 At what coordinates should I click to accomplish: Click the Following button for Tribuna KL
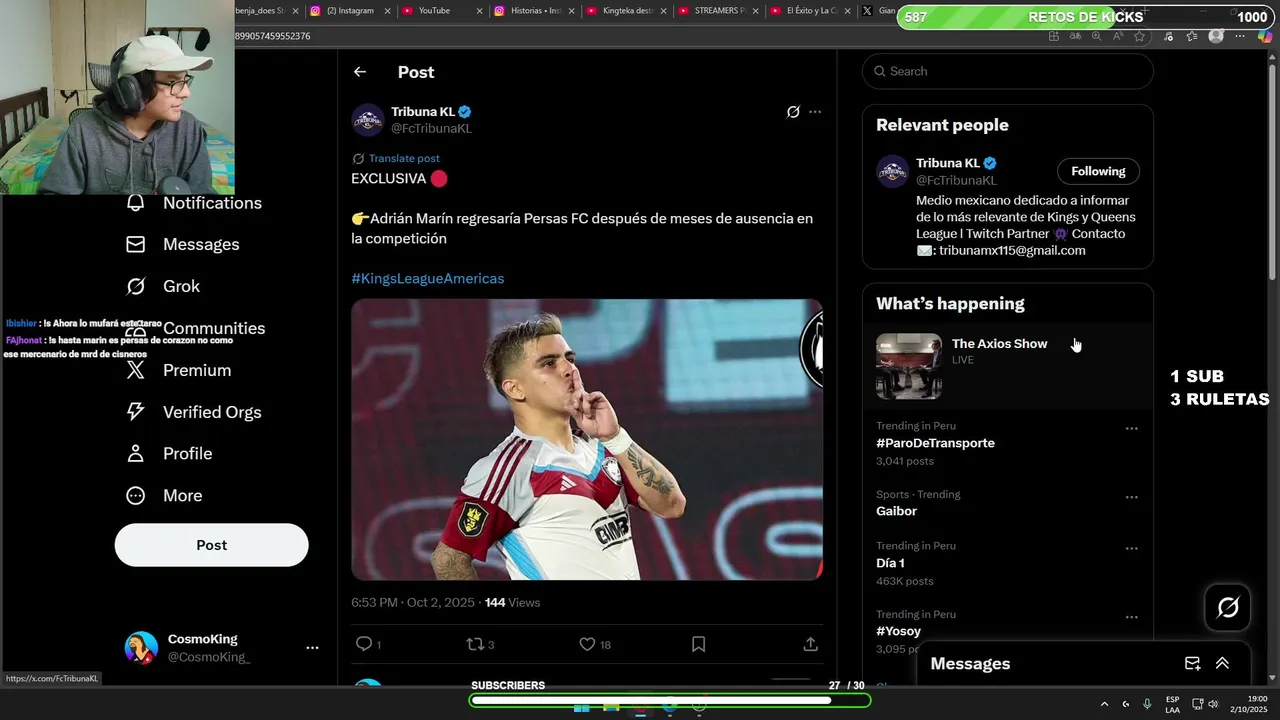click(x=1098, y=171)
